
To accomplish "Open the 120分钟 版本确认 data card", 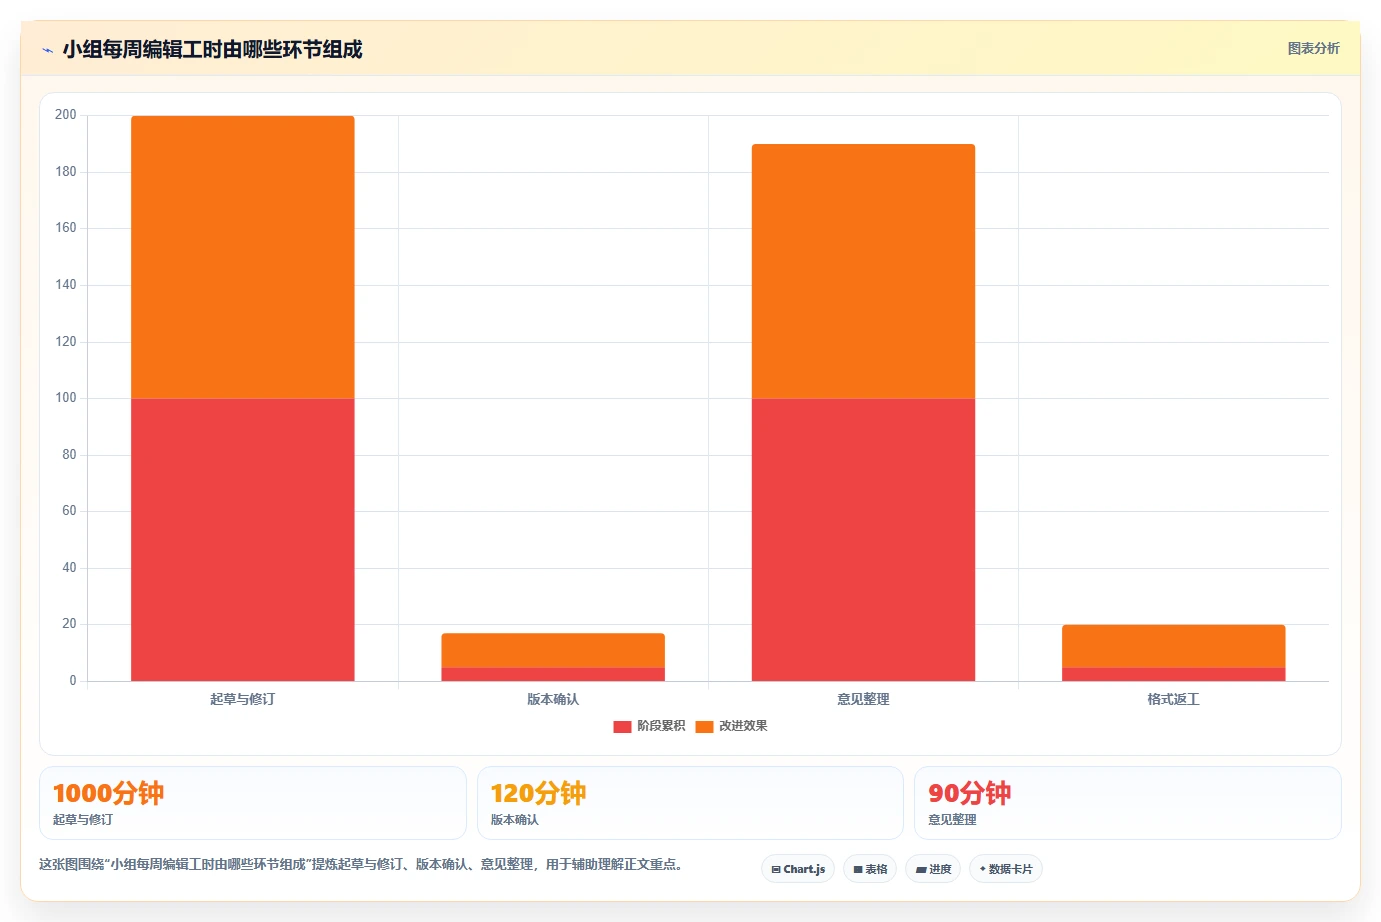I will (x=690, y=803).
